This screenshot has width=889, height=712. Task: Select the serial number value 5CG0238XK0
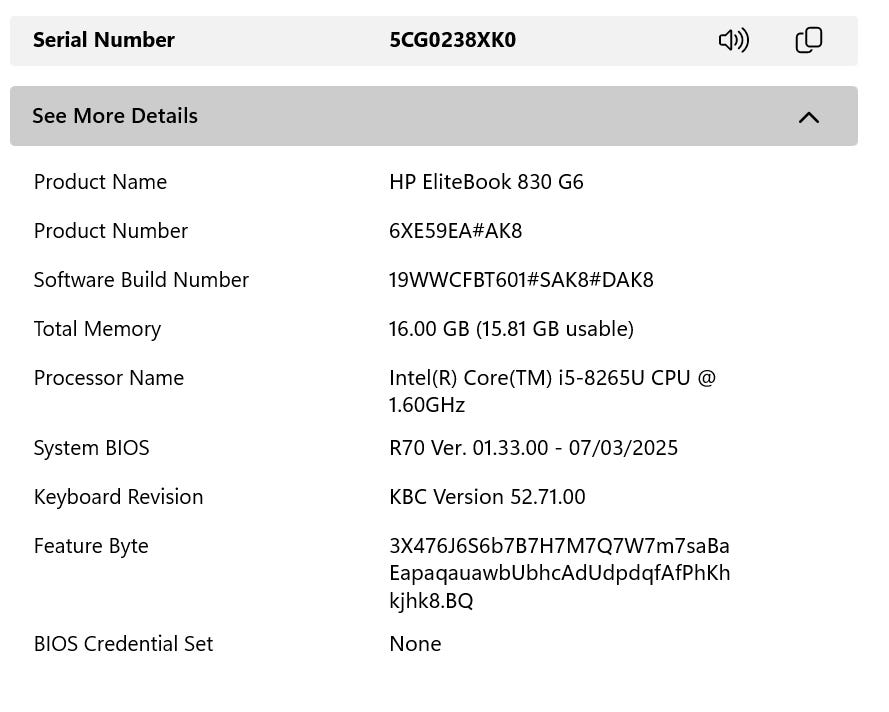coord(452,40)
